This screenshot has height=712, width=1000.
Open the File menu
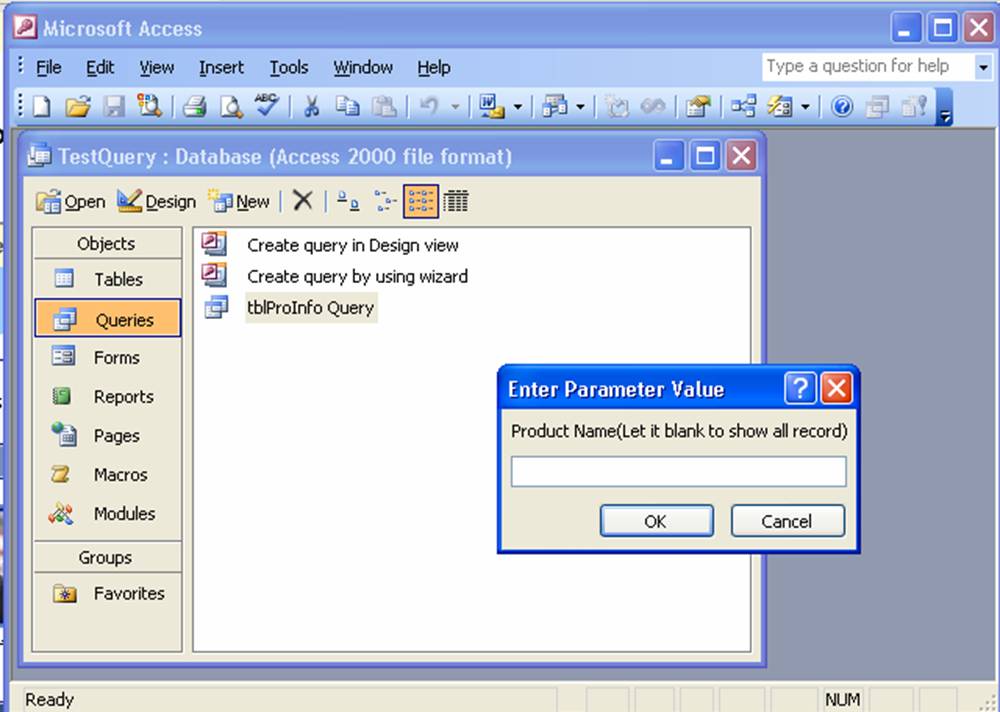tap(48, 67)
